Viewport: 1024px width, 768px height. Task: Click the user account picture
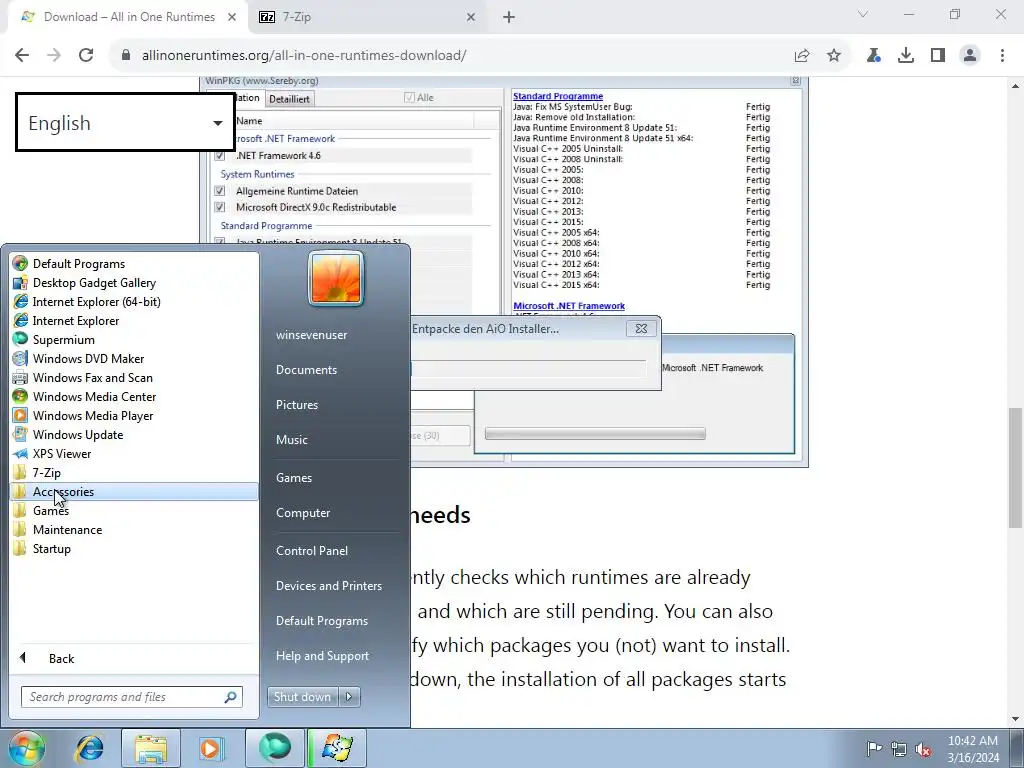[336, 279]
